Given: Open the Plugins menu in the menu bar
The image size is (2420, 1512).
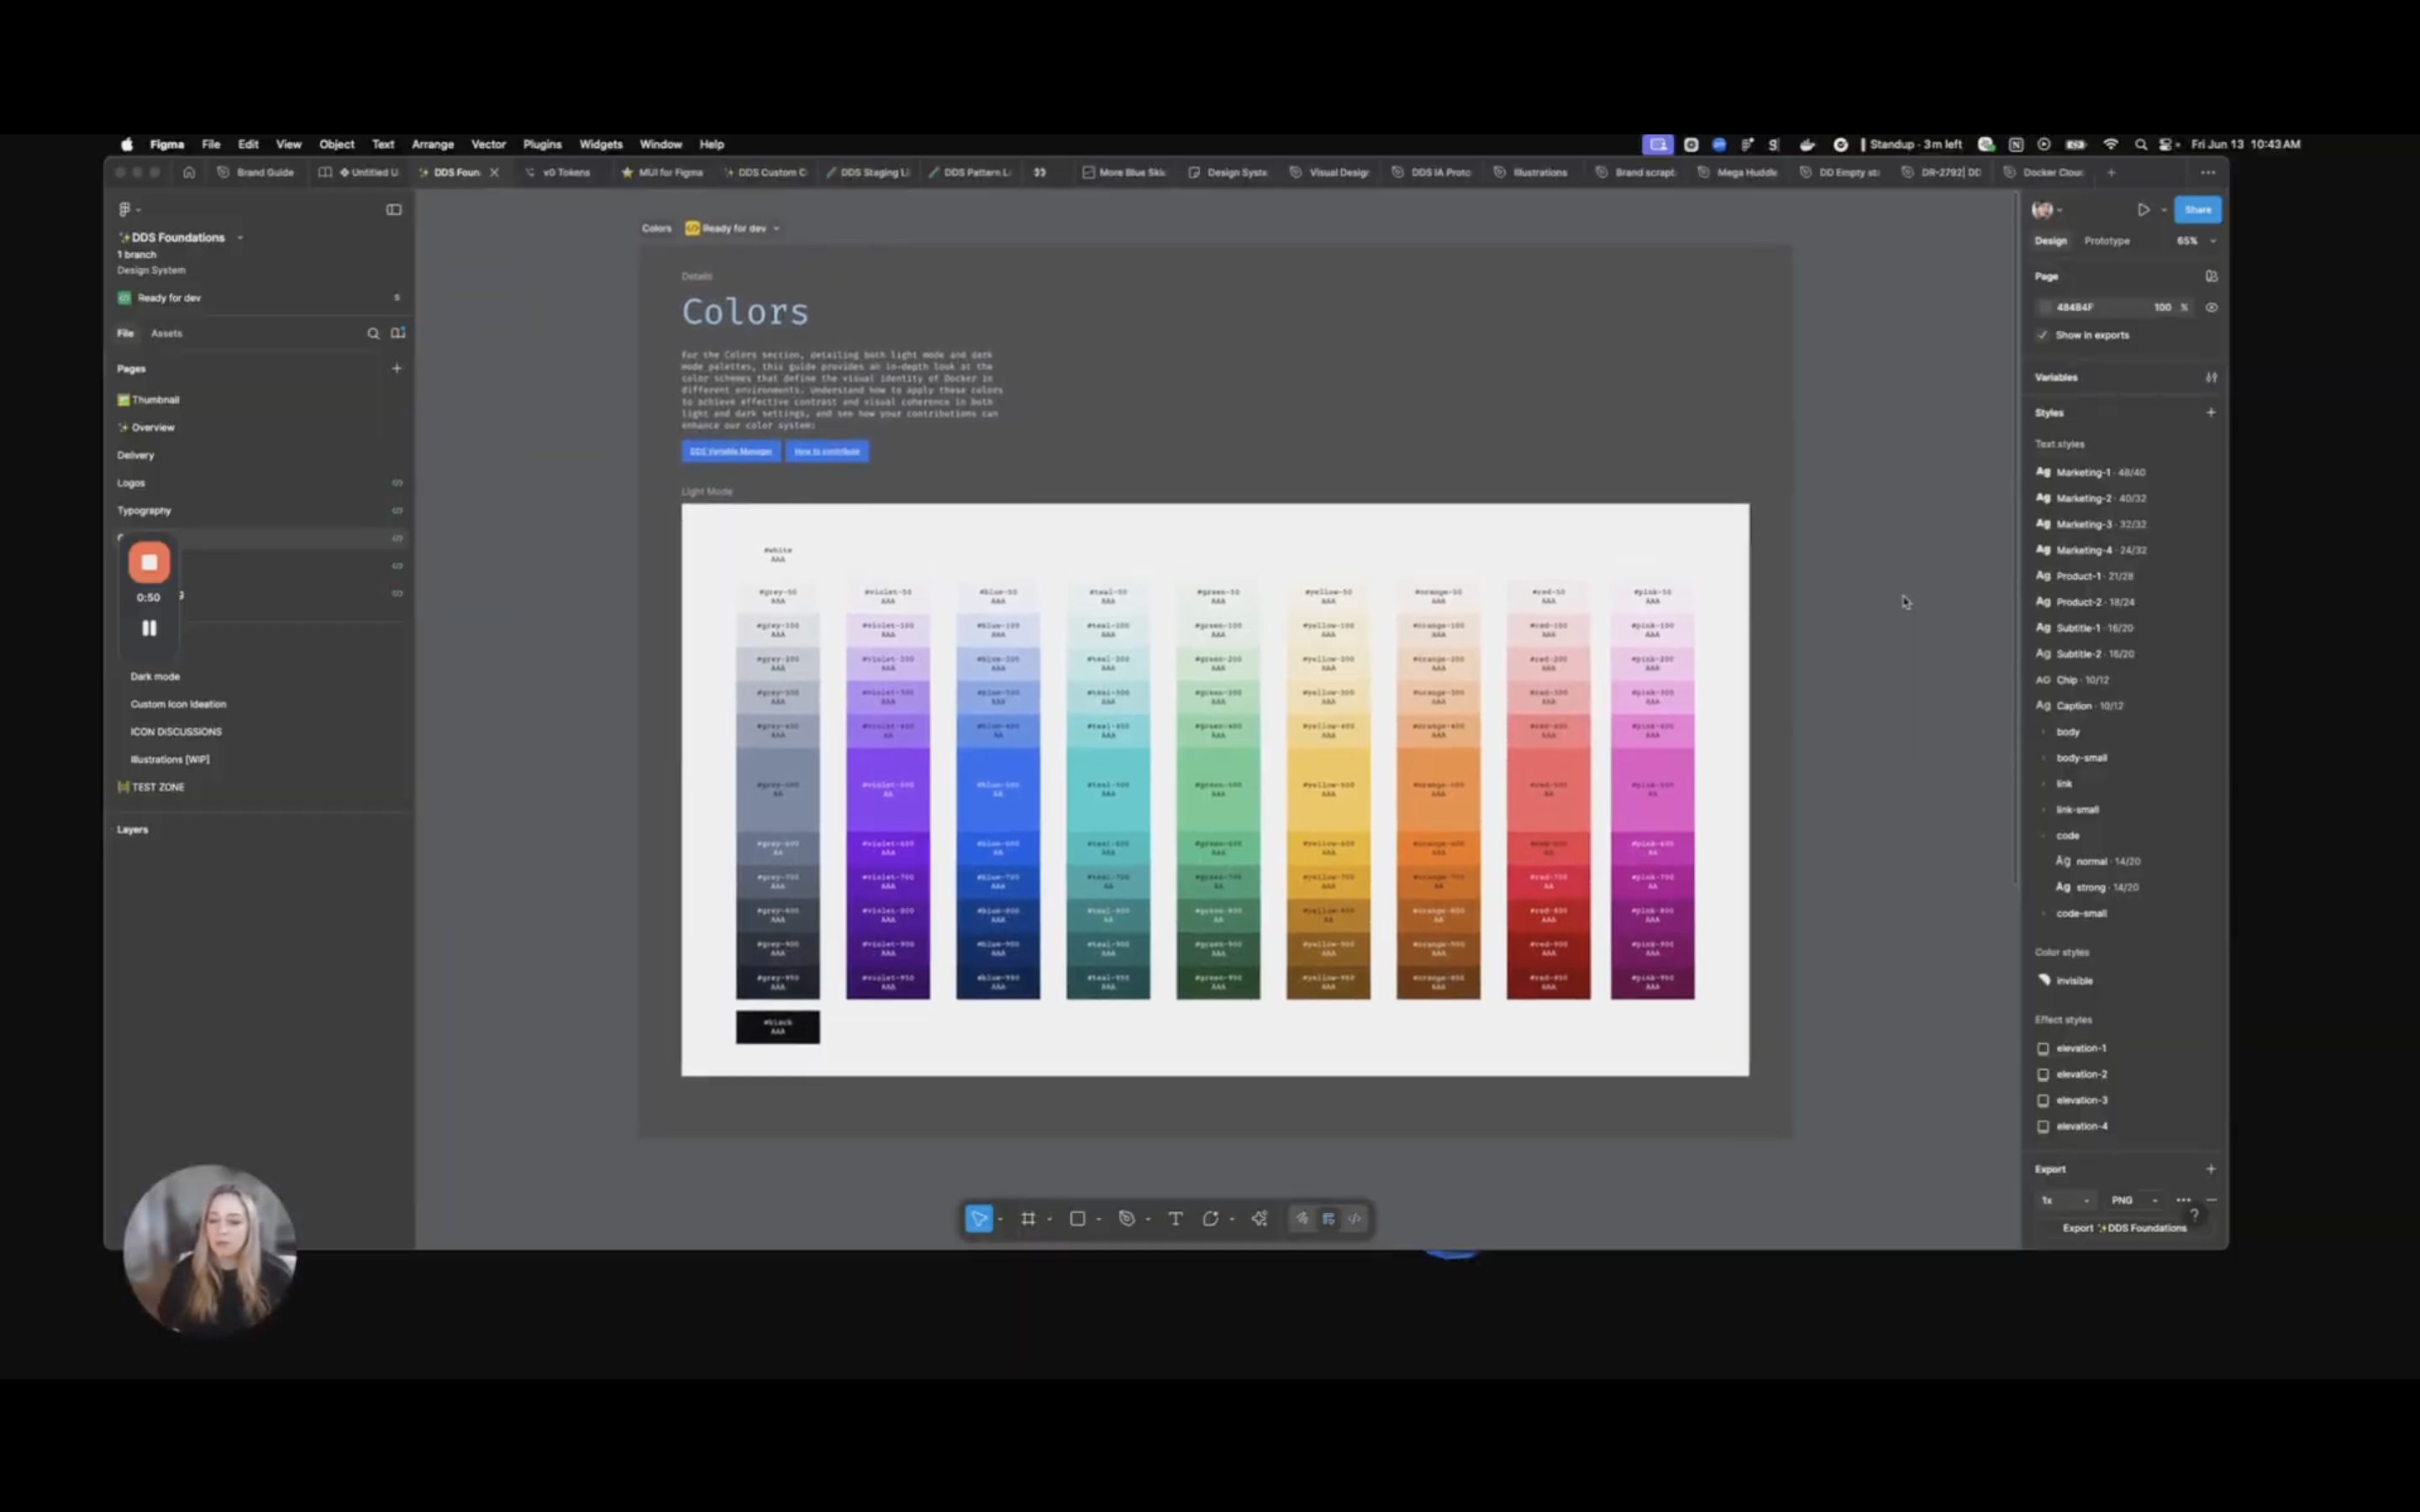Looking at the screenshot, I should (x=542, y=144).
